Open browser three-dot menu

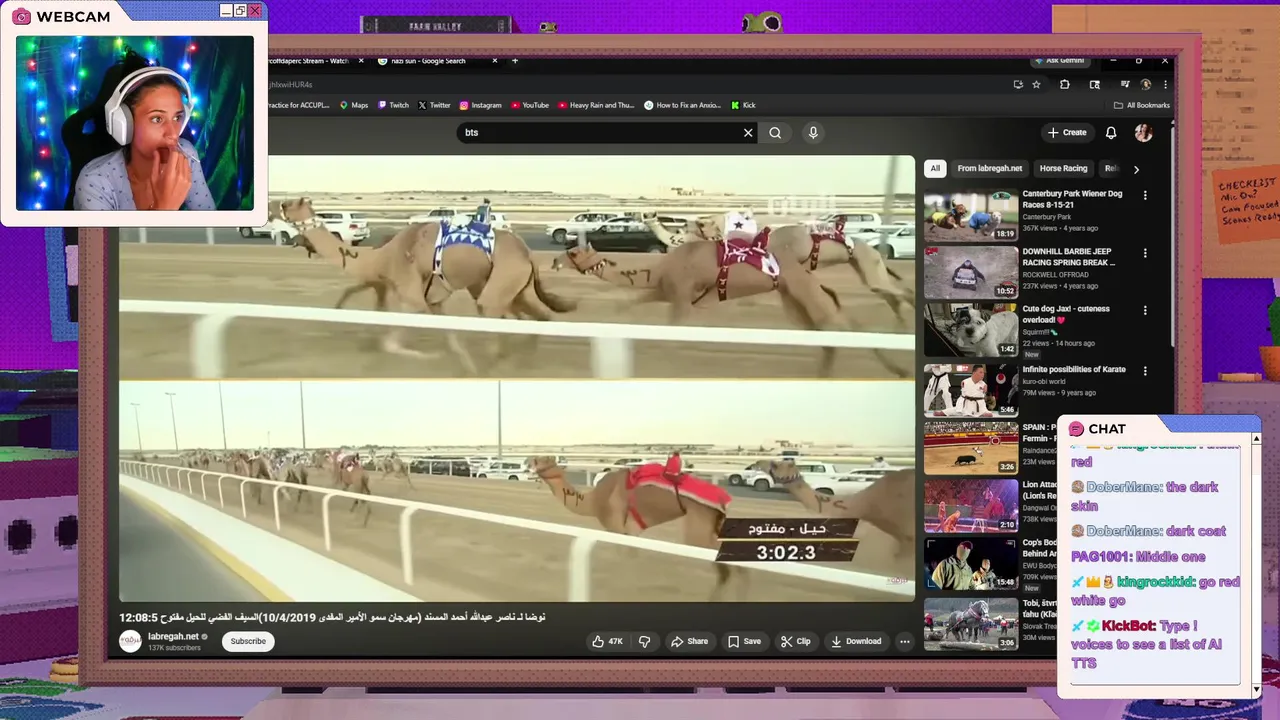tap(1165, 85)
